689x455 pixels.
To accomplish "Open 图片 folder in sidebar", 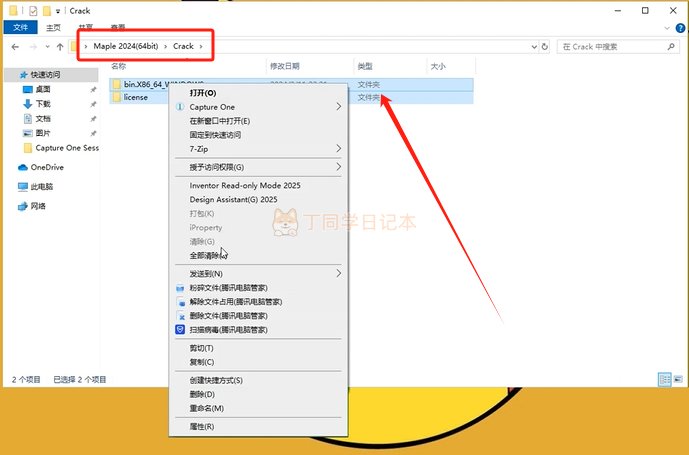I will 43,133.
